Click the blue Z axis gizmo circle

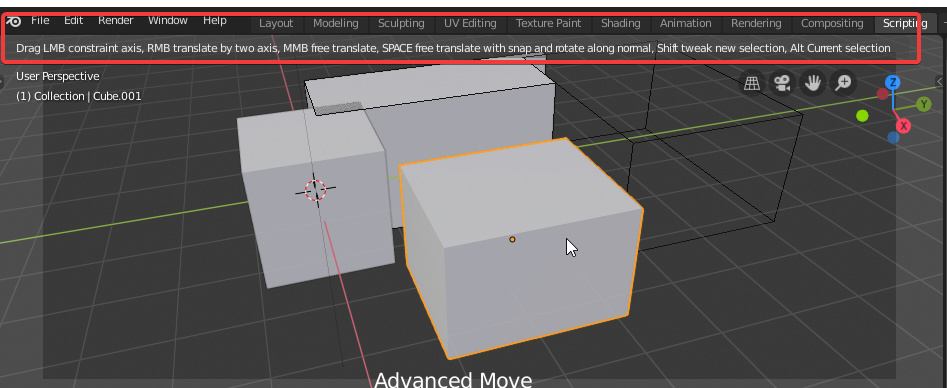point(893,82)
